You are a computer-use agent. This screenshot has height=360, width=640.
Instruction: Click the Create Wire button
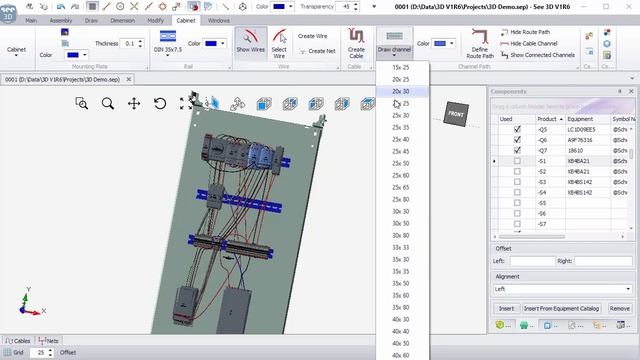[313, 36]
